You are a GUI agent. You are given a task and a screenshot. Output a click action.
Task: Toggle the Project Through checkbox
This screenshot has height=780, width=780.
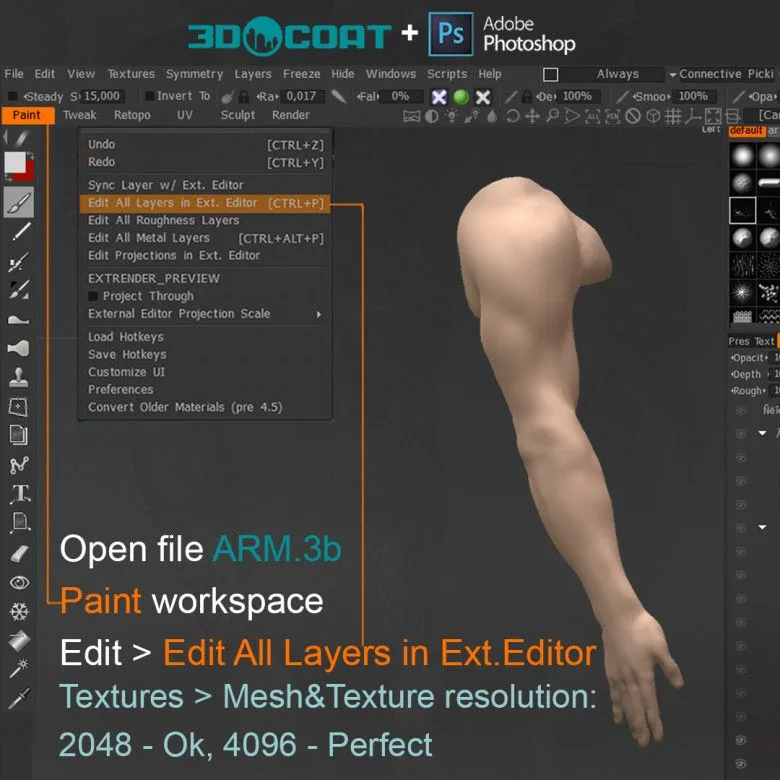[x=93, y=296]
